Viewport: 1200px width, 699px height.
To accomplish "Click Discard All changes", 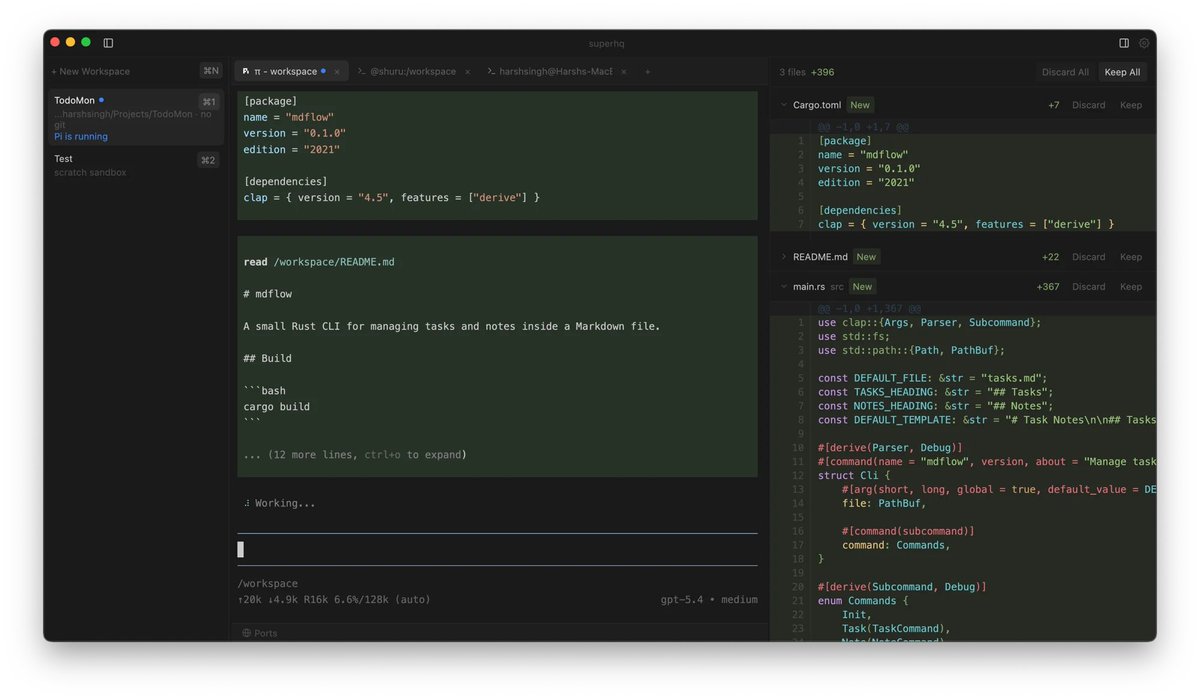I will (x=1065, y=72).
